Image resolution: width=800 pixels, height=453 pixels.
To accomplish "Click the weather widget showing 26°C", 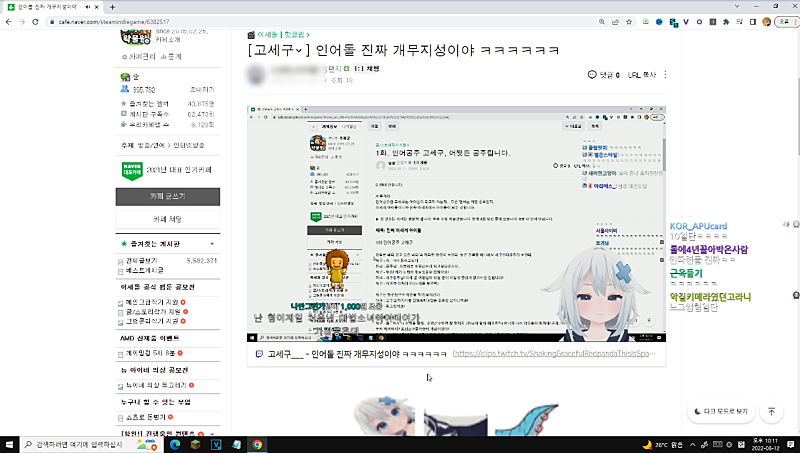I will tap(663, 444).
